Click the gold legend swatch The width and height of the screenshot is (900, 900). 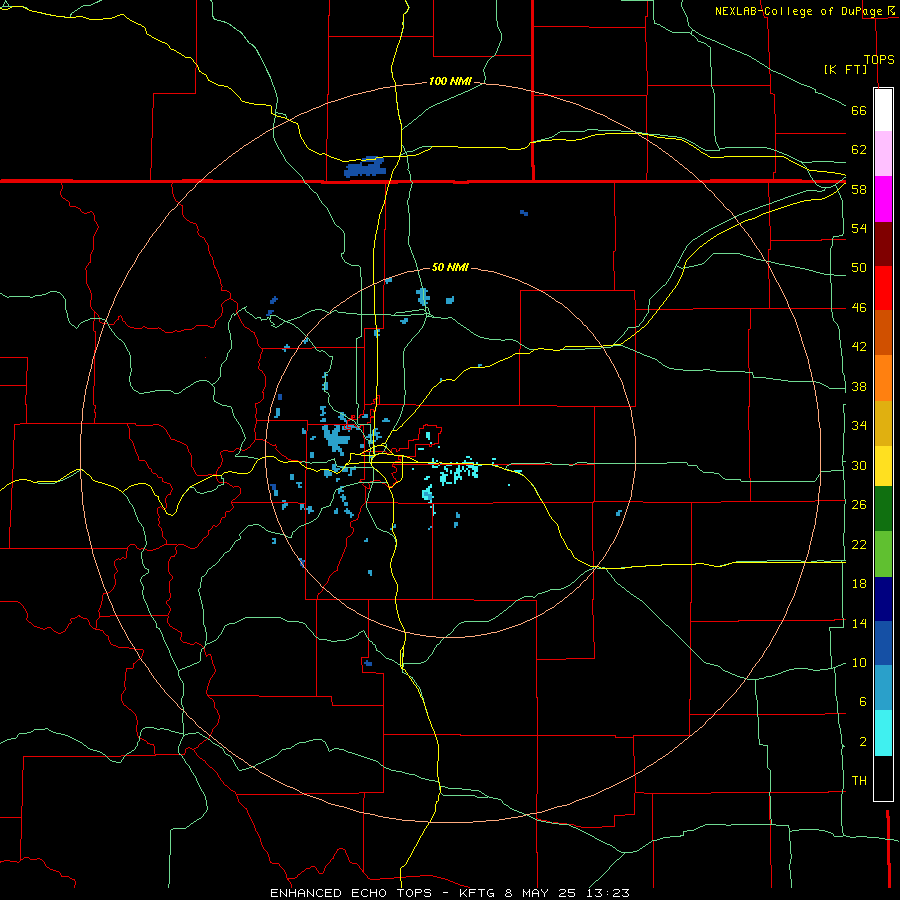coord(883,424)
